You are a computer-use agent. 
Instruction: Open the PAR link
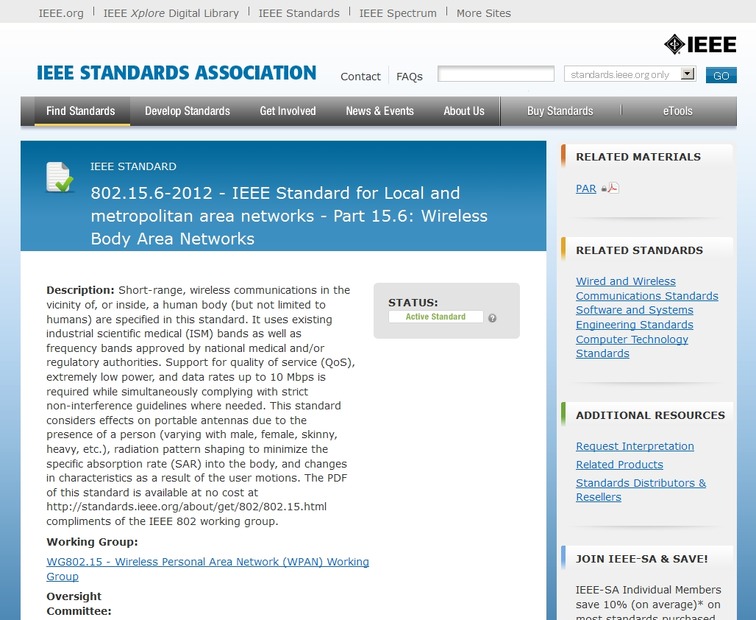tap(586, 189)
